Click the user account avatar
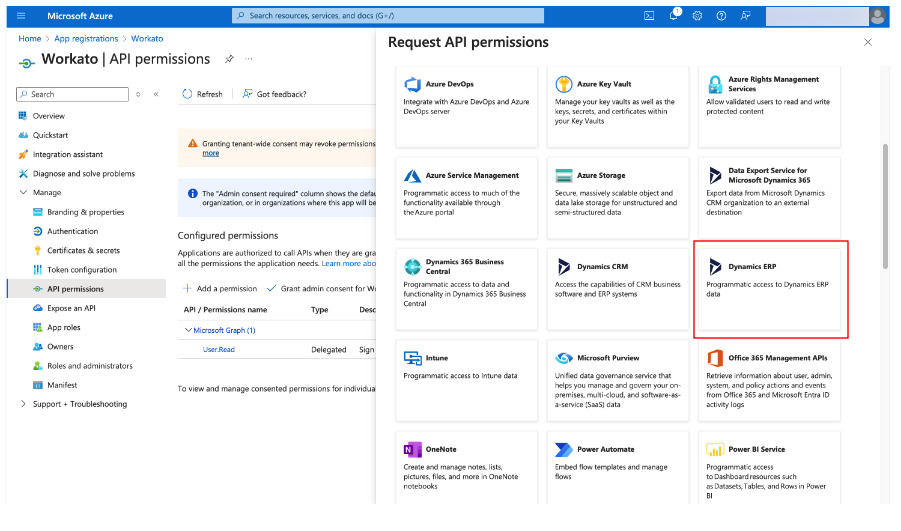 [x=877, y=16]
